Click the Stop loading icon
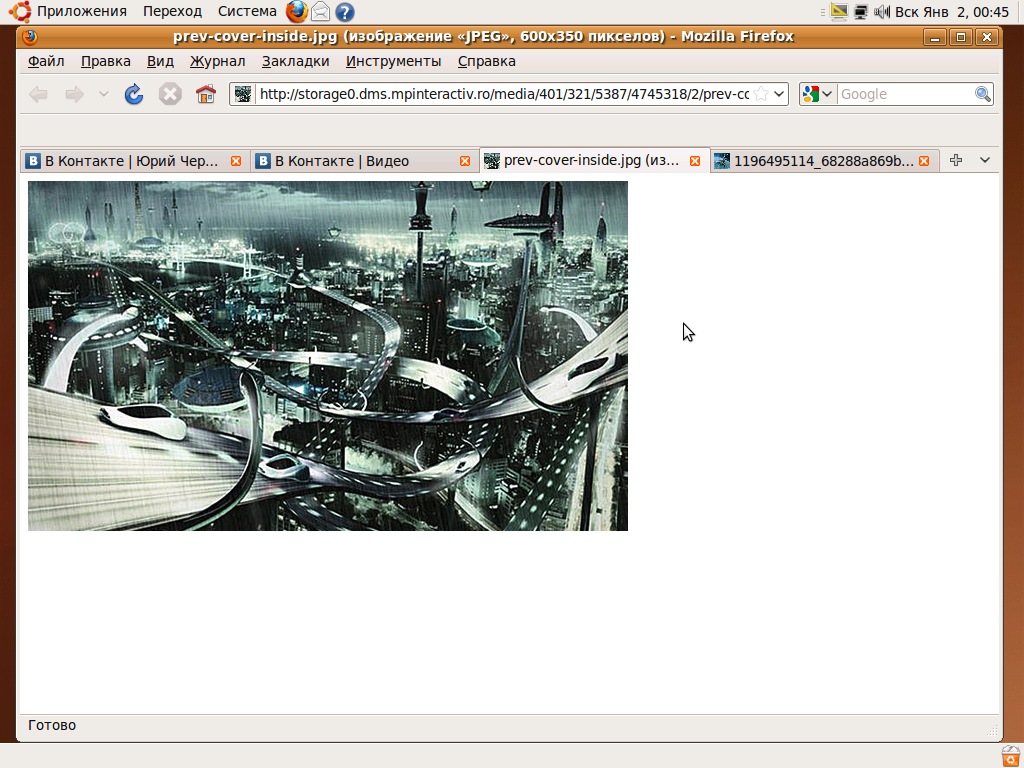This screenshot has height=768, width=1024. click(x=170, y=94)
